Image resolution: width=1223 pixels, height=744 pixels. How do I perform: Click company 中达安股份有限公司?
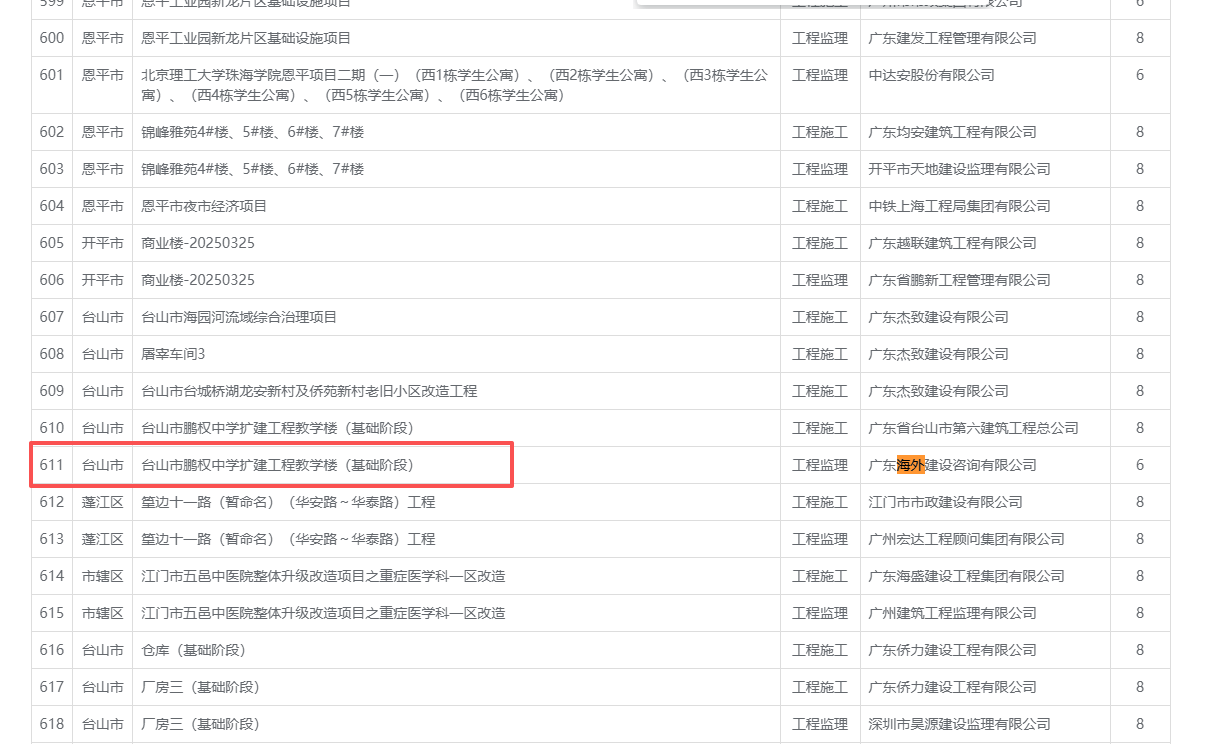(x=931, y=75)
